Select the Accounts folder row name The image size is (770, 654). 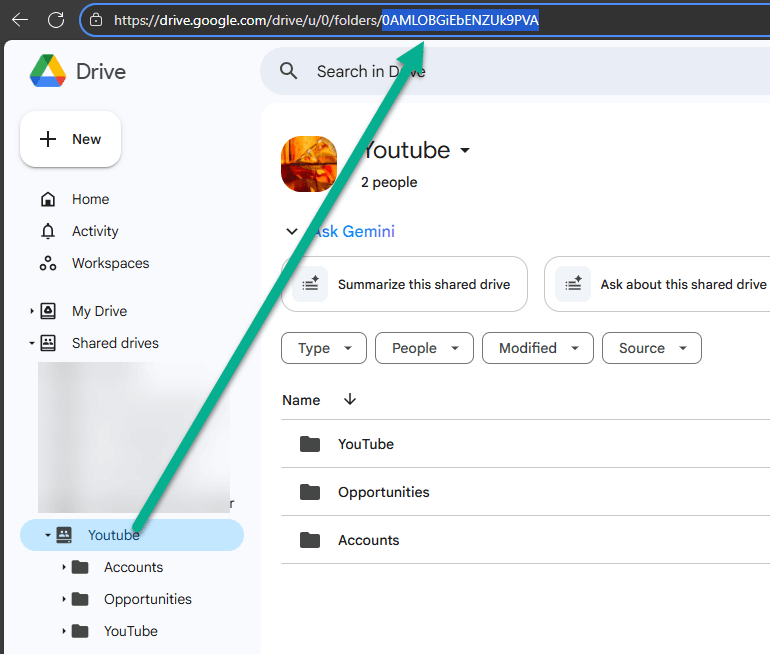[368, 540]
